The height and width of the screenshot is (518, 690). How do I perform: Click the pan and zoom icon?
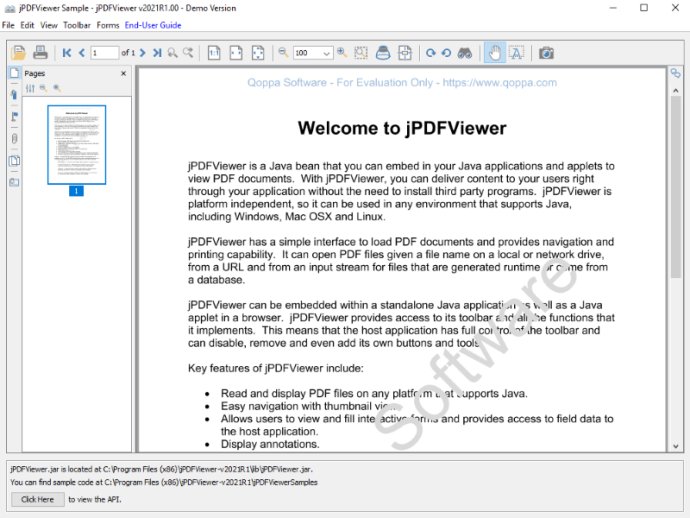(405, 53)
